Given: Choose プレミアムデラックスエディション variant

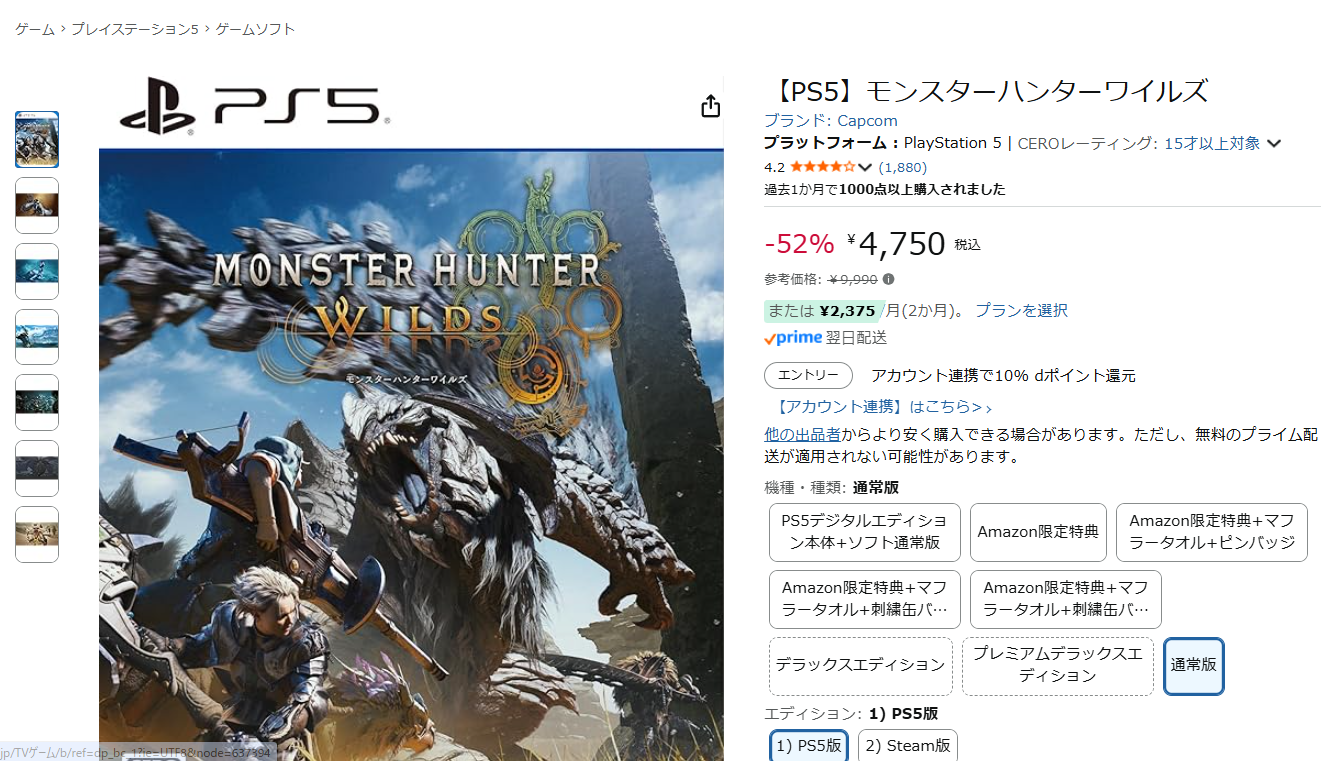Looking at the screenshot, I should [1058, 666].
